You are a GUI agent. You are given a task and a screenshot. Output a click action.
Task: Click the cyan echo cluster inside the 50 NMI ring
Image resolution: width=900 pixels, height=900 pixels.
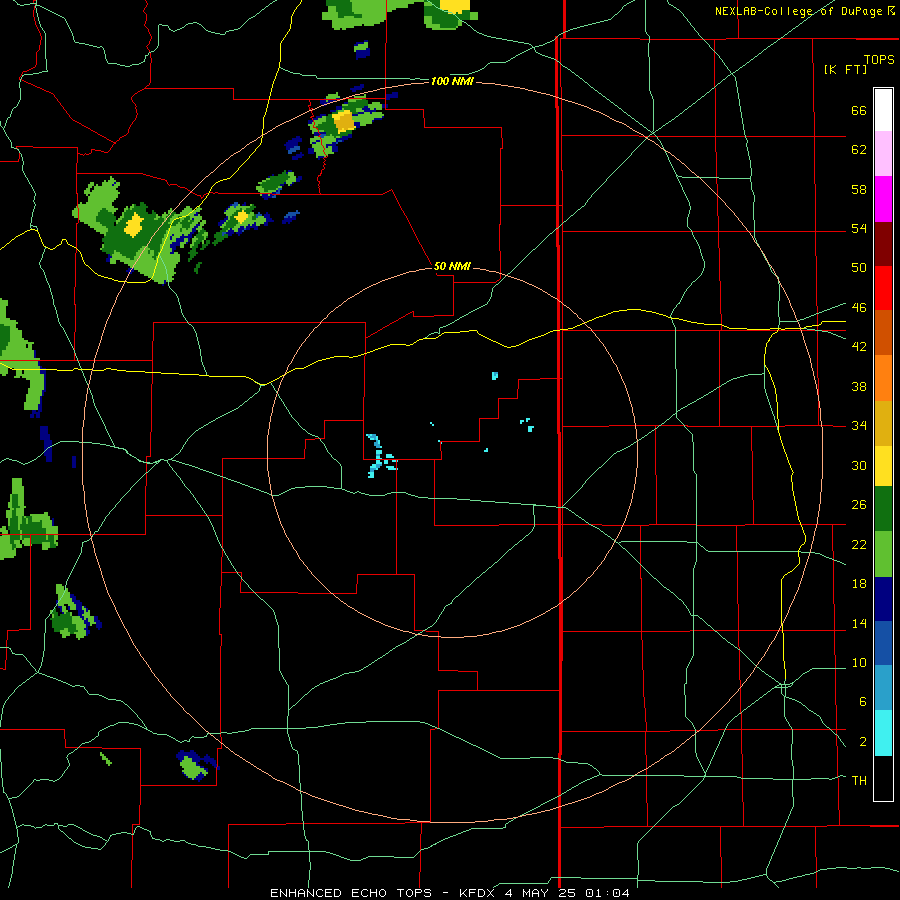(381, 456)
